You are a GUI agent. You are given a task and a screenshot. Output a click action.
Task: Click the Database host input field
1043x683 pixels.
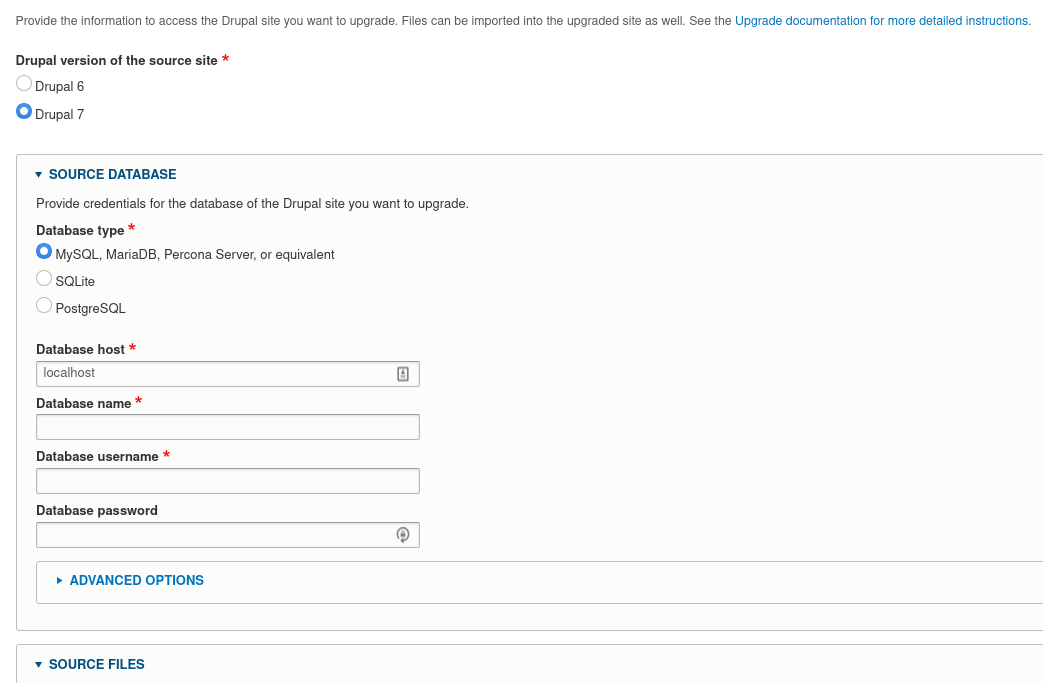tap(227, 374)
